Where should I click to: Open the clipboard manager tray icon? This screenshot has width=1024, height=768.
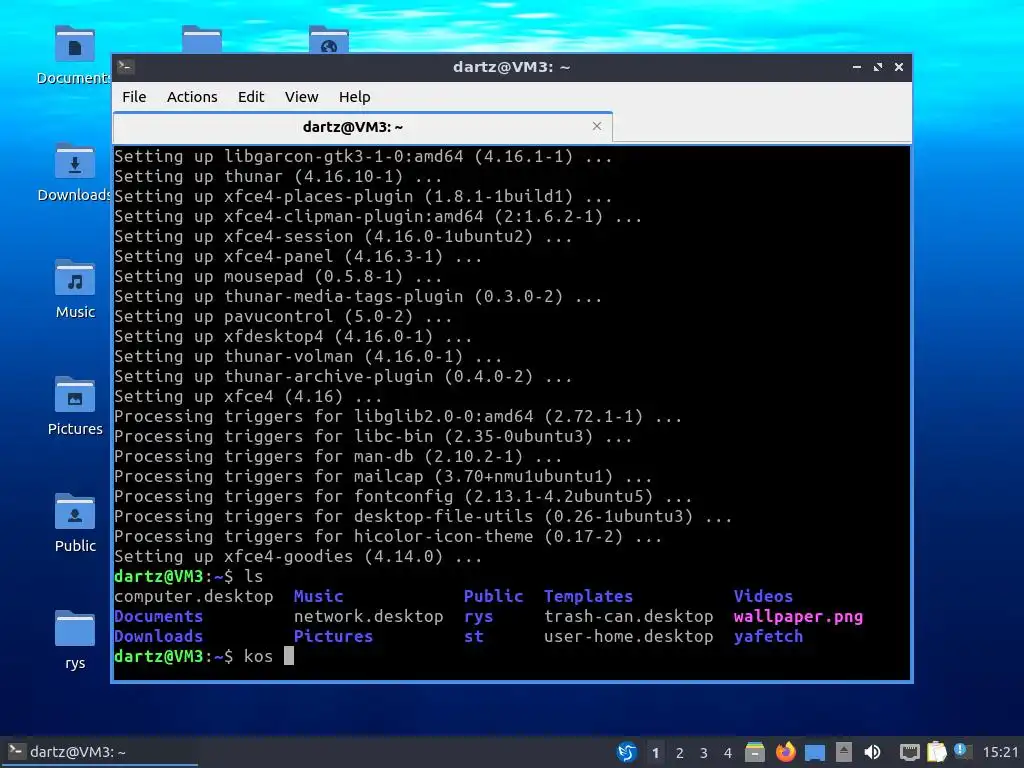[x=936, y=752]
